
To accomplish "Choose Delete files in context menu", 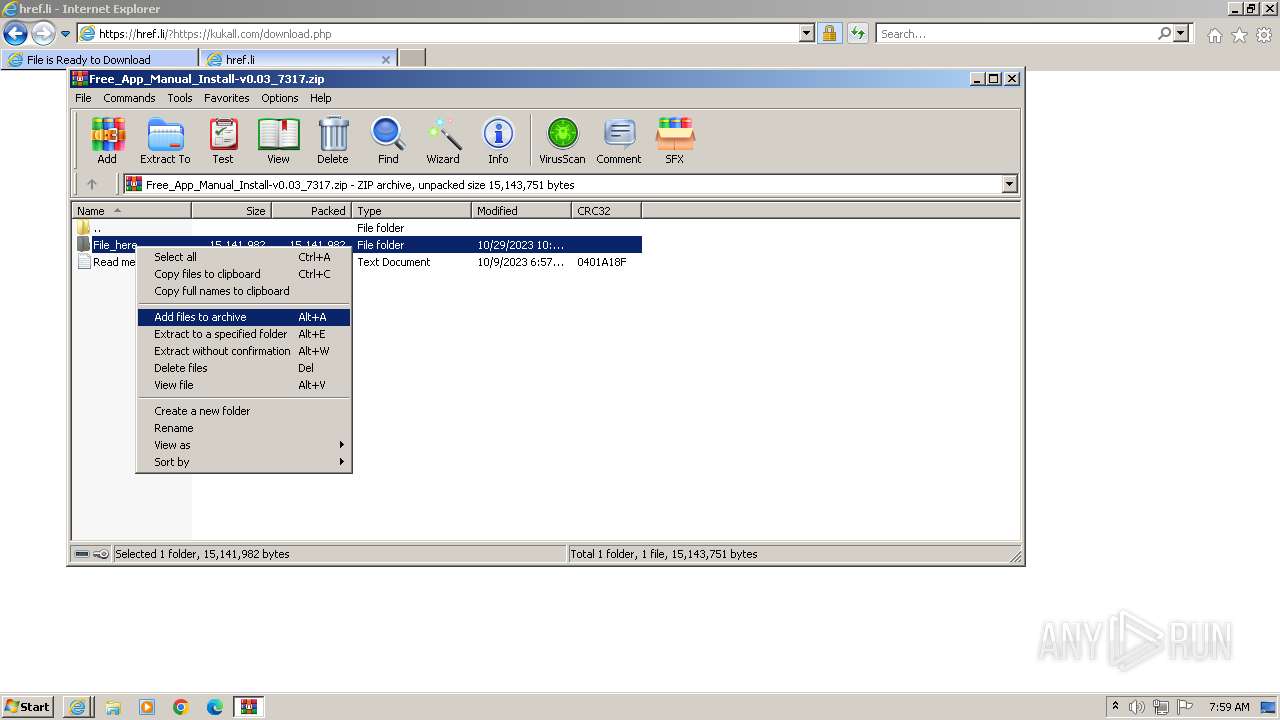I will click(x=244, y=368).
